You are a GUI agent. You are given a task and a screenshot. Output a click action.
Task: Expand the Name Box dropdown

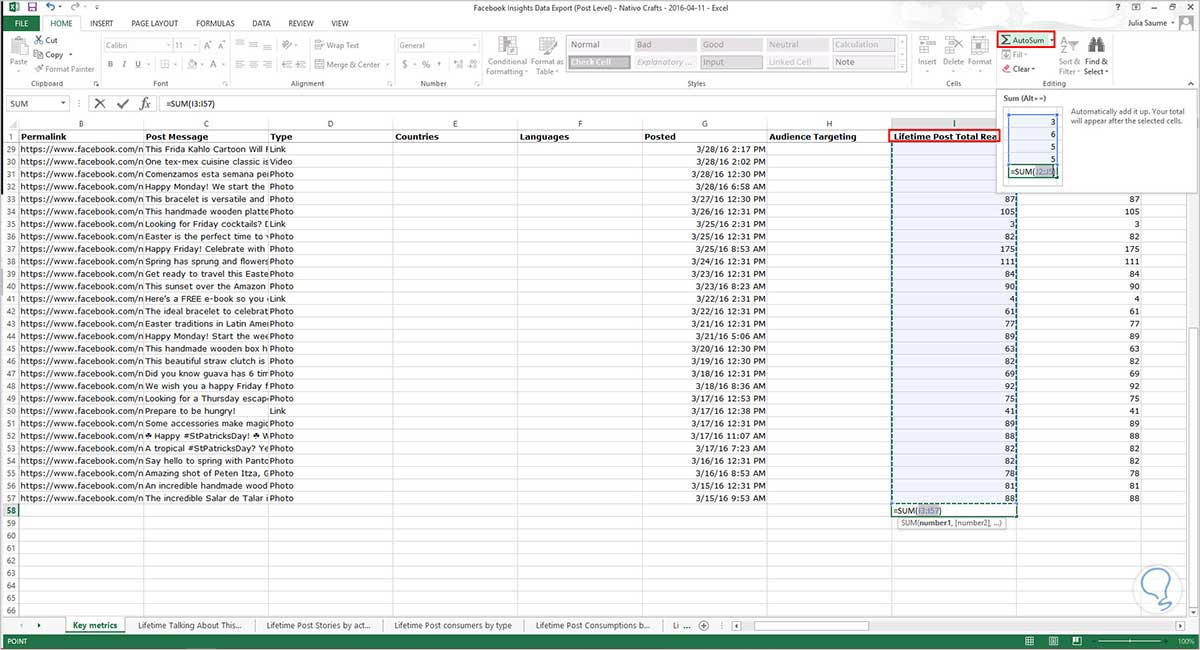click(63, 103)
